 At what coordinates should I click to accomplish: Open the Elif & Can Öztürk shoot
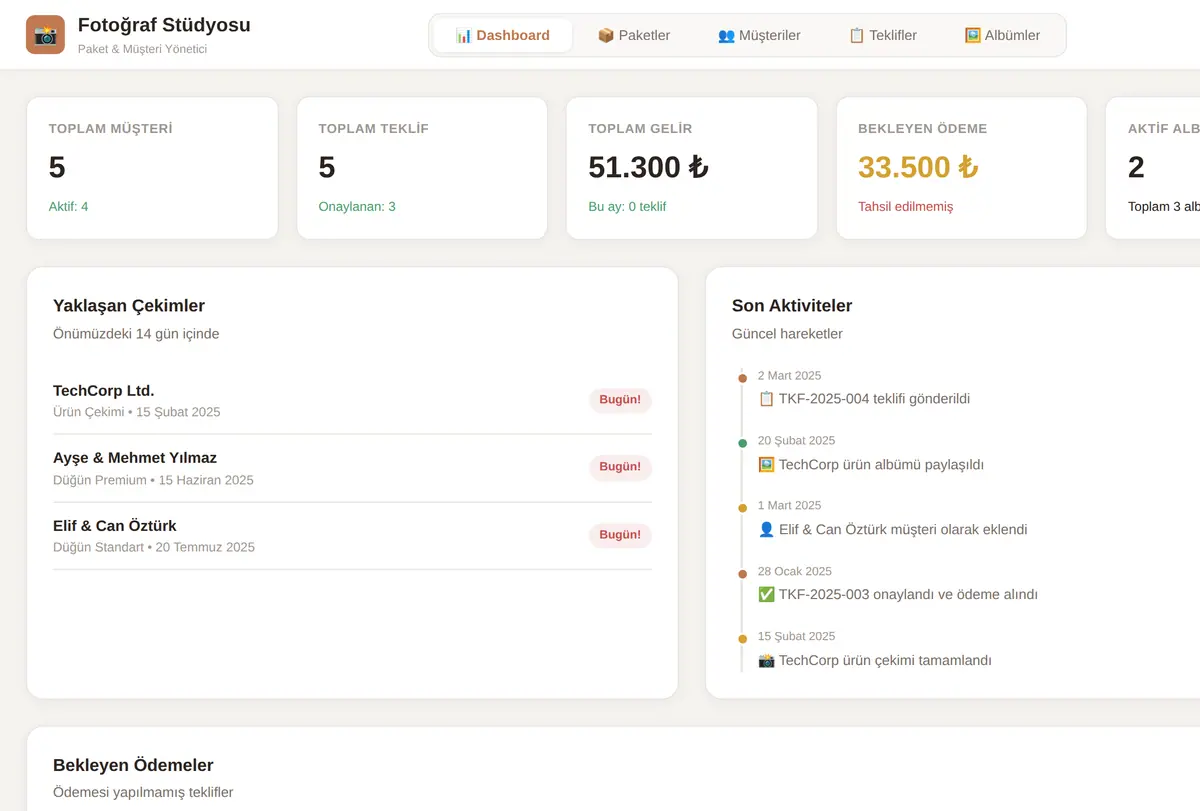coord(352,536)
